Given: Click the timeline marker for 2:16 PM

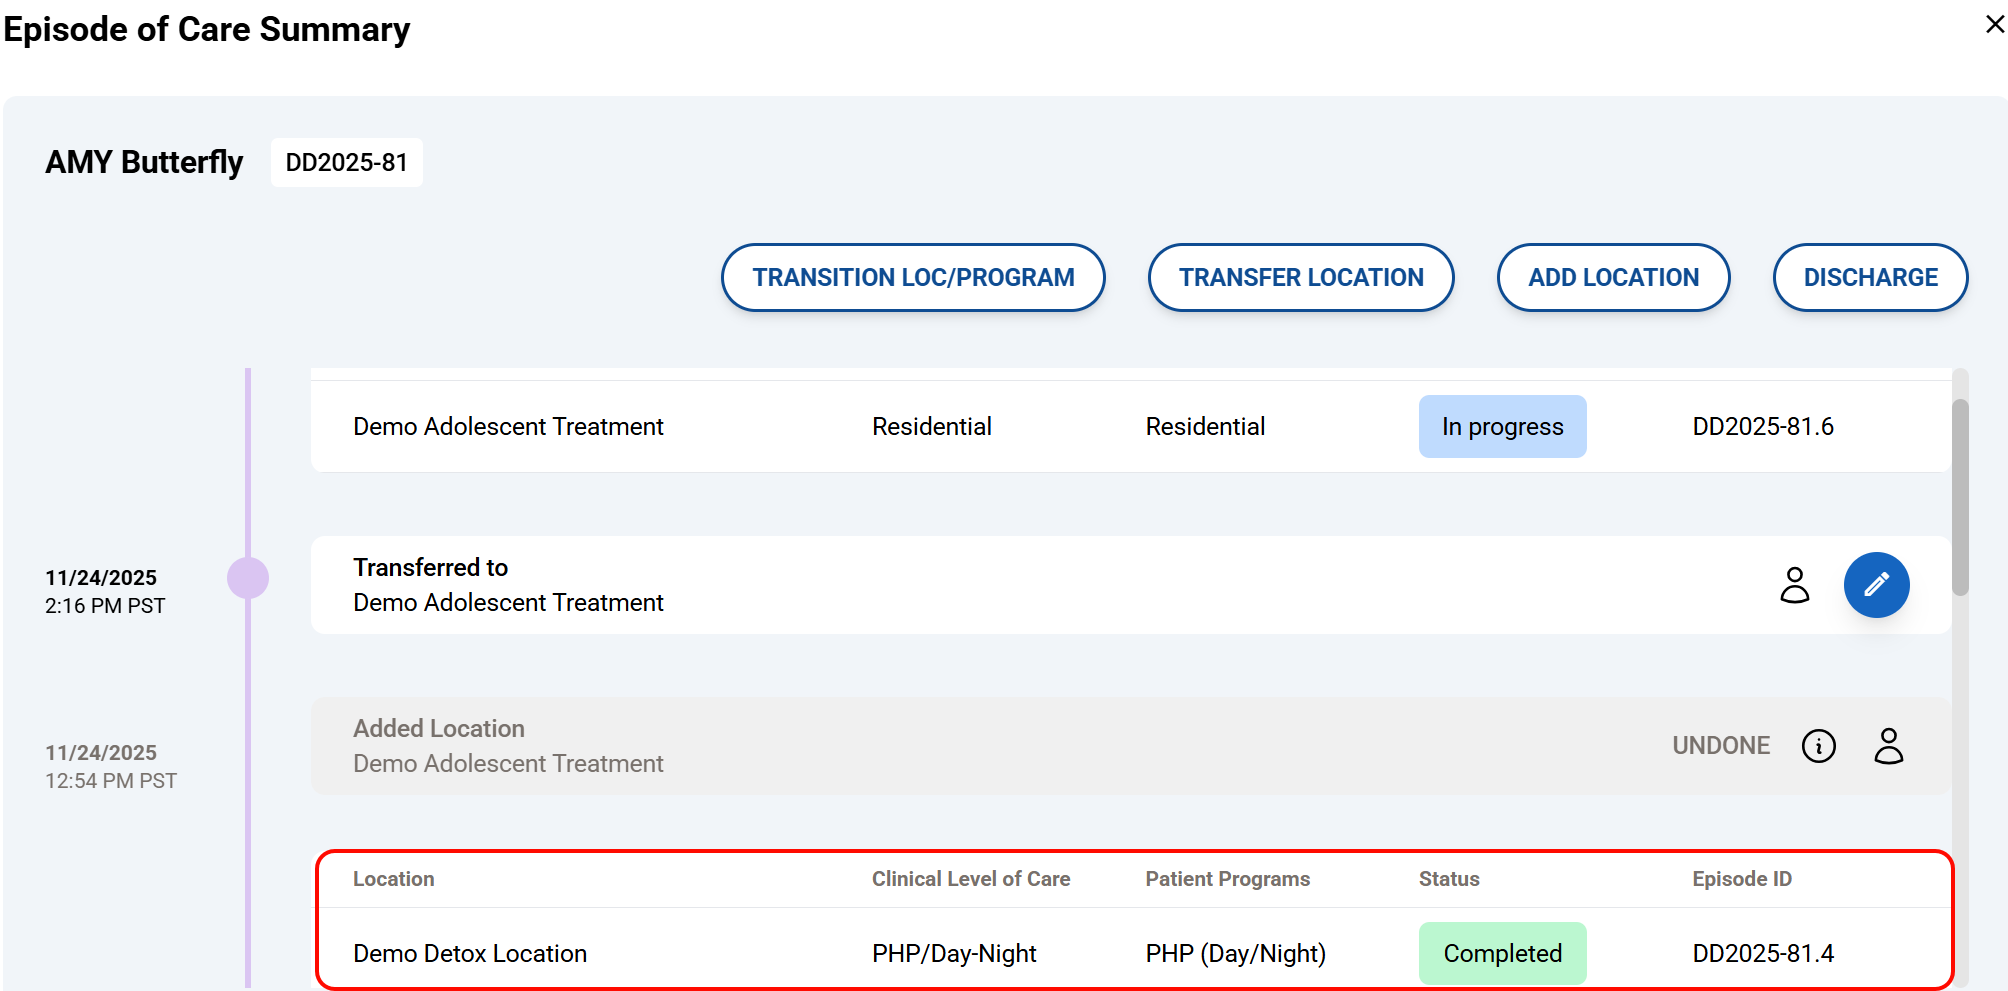Looking at the screenshot, I should click(248, 578).
